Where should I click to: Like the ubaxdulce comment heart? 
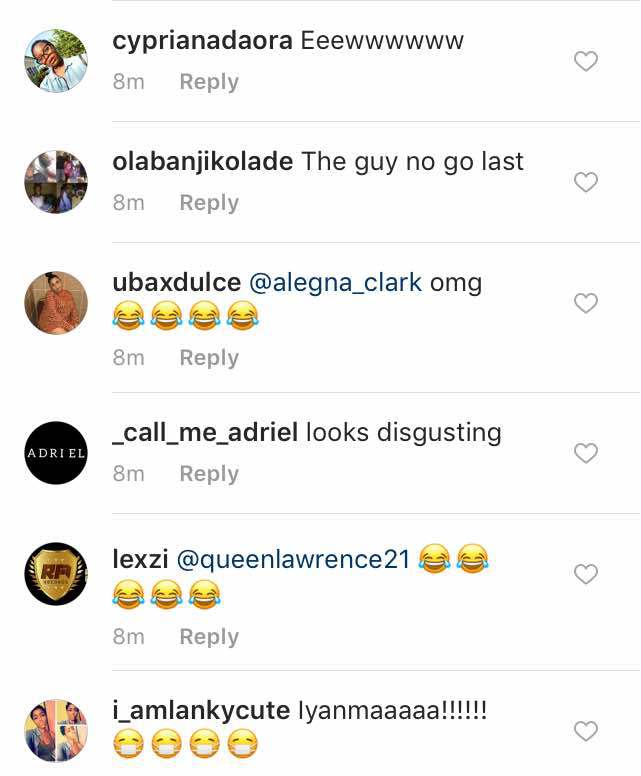[x=586, y=303]
